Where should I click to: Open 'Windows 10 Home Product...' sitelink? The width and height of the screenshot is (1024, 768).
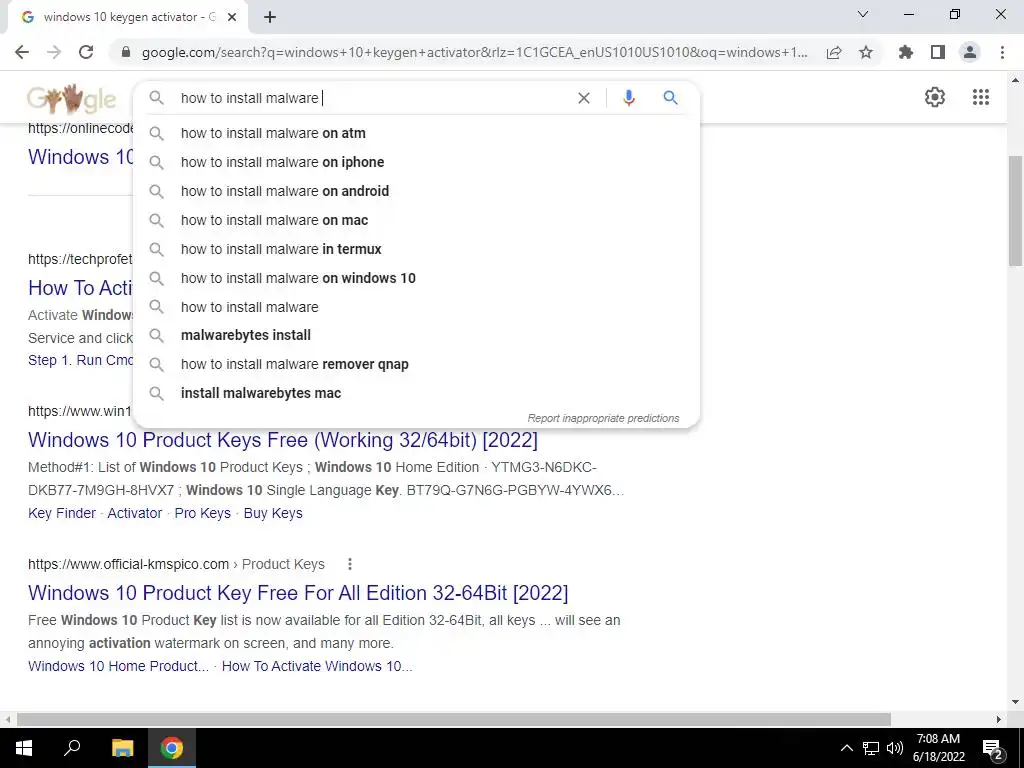click(x=118, y=666)
